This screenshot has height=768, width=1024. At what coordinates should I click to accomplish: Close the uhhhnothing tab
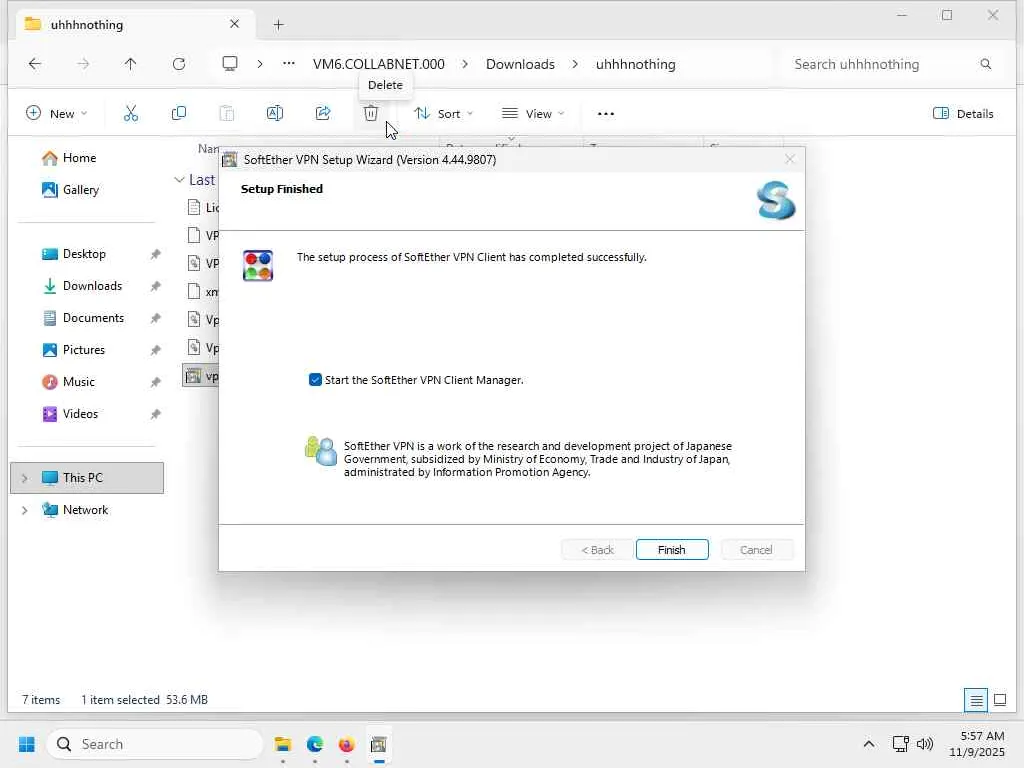234,24
